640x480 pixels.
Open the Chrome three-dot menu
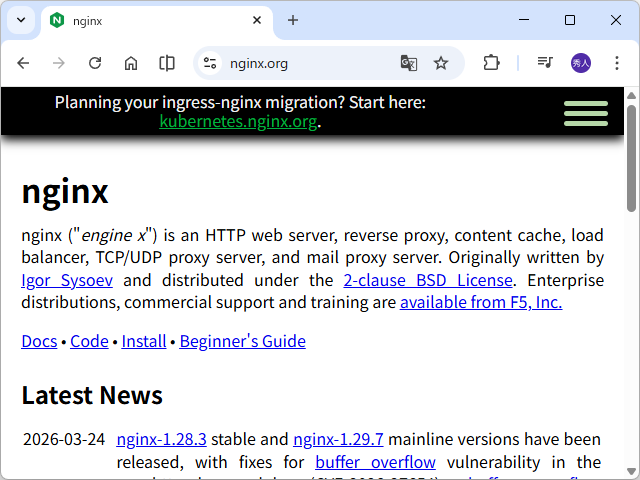tap(617, 63)
